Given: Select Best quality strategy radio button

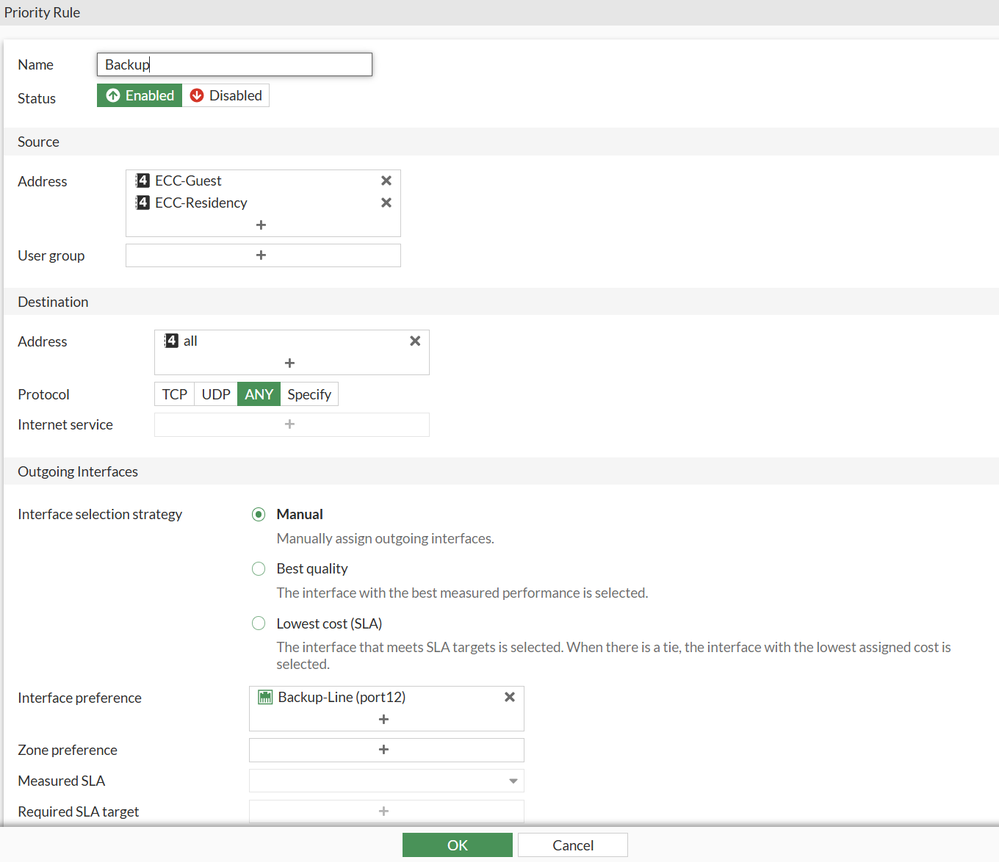Looking at the screenshot, I should tap(258, 568).
